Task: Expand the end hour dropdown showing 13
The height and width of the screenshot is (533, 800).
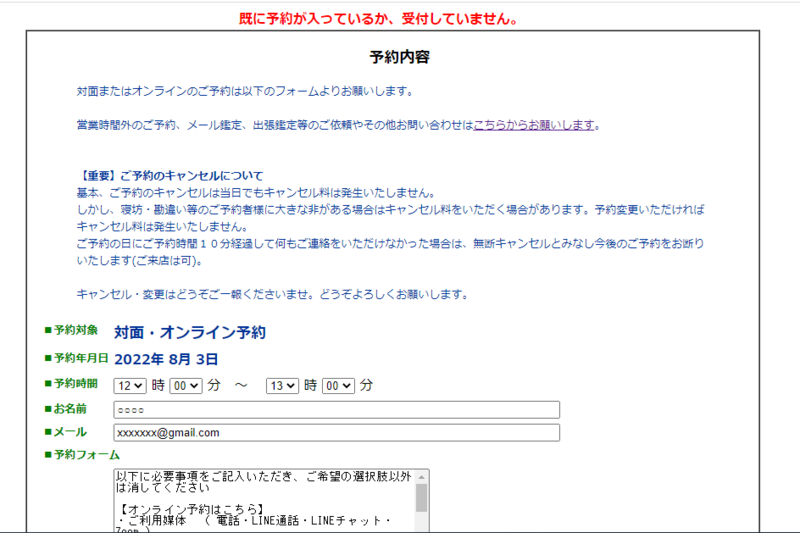Action: click(282, 385)
